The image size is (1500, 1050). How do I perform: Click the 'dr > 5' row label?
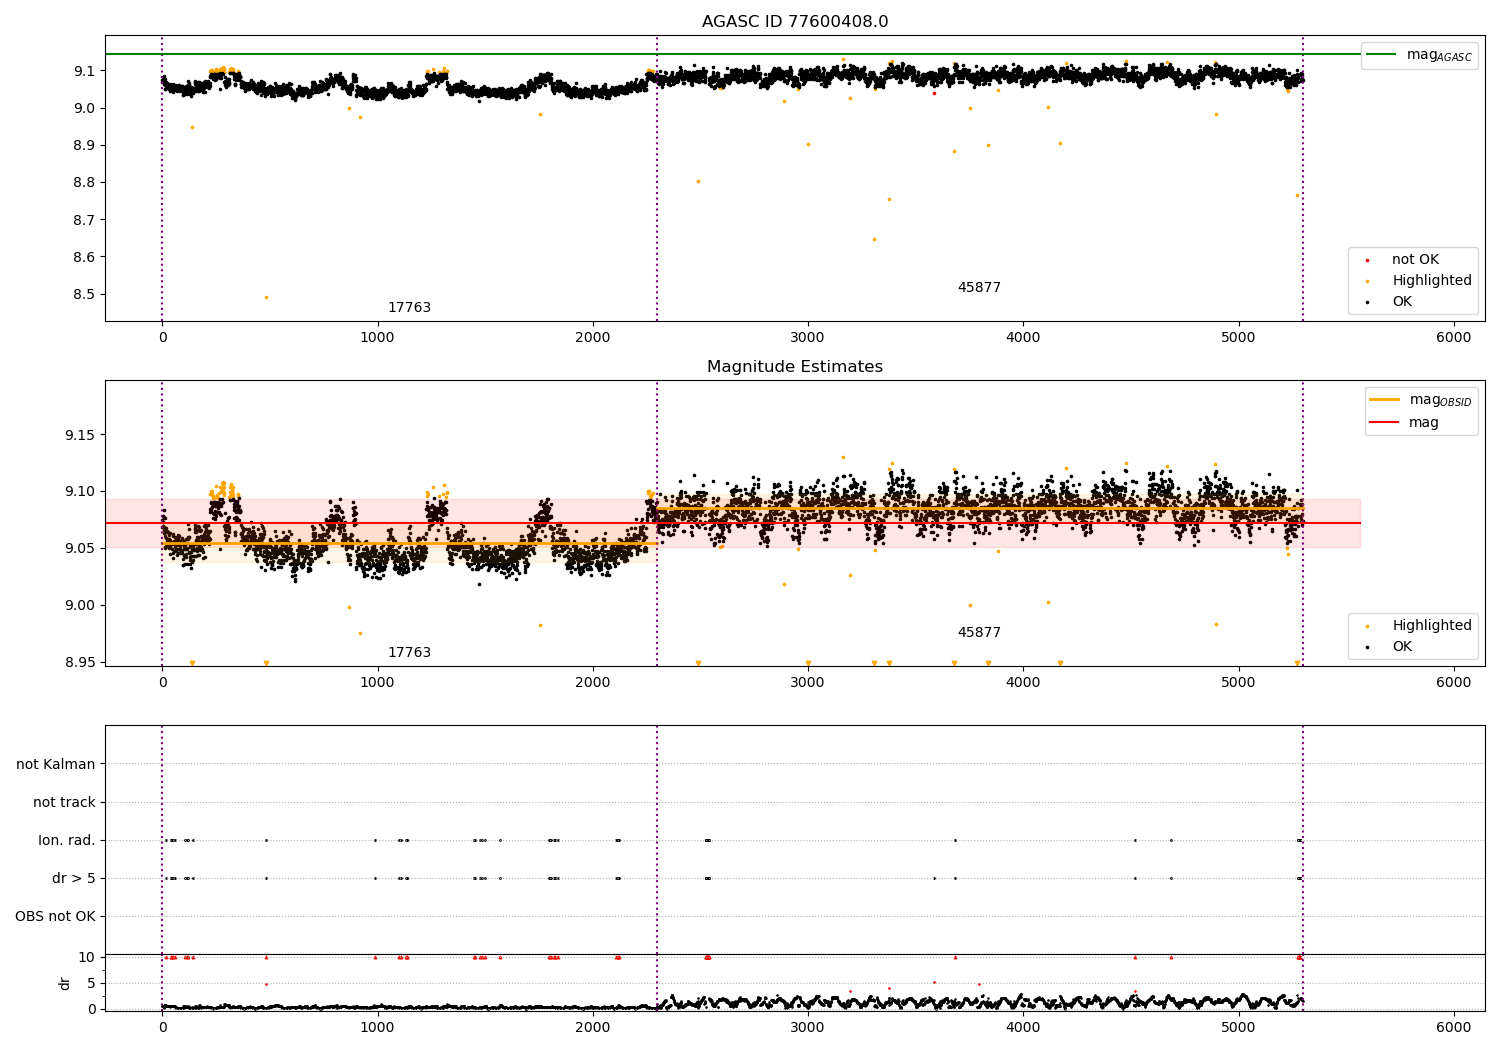[x=74, y=879]
